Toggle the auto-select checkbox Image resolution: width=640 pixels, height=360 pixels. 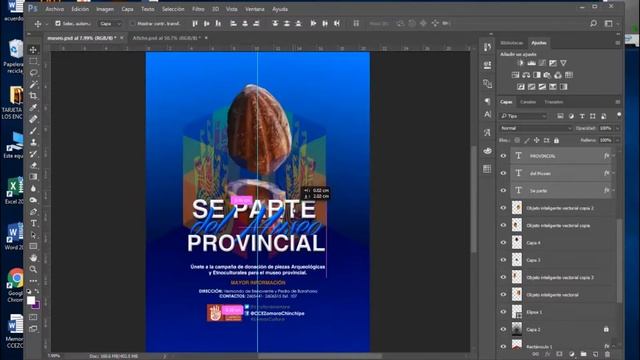[58, 24]
